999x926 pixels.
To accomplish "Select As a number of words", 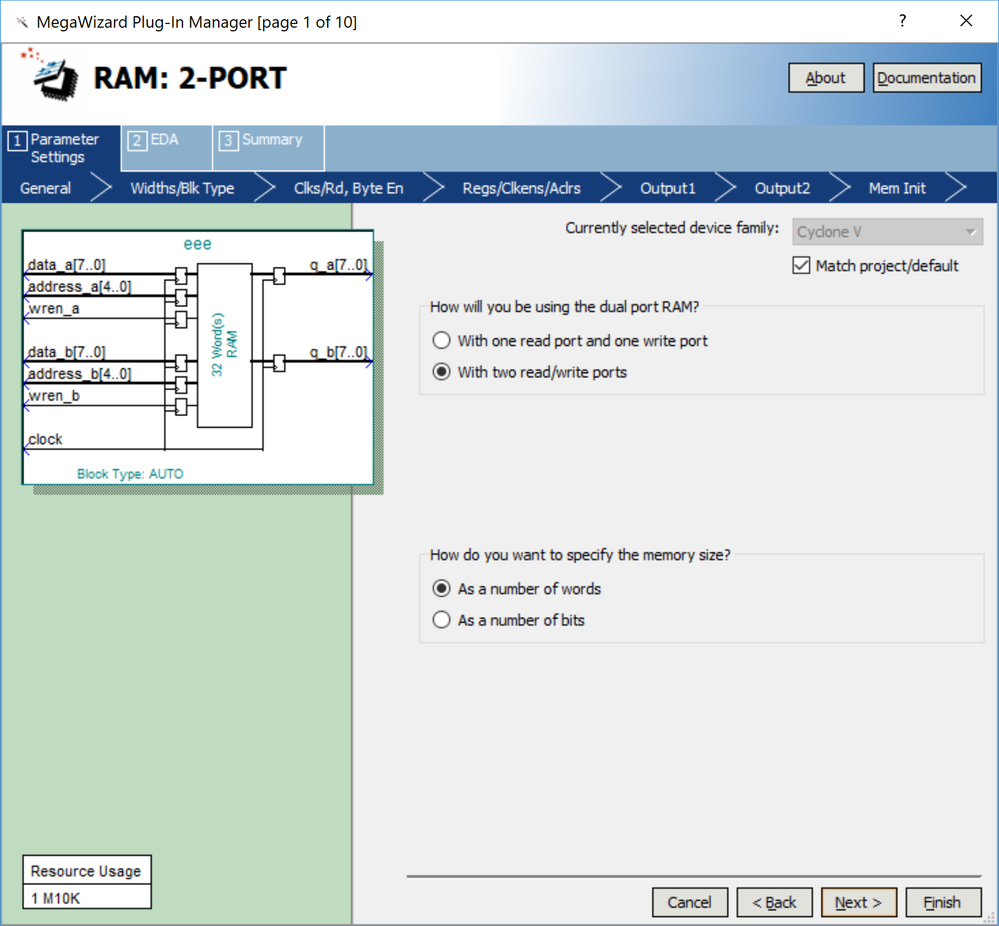I will click(442, 588).
